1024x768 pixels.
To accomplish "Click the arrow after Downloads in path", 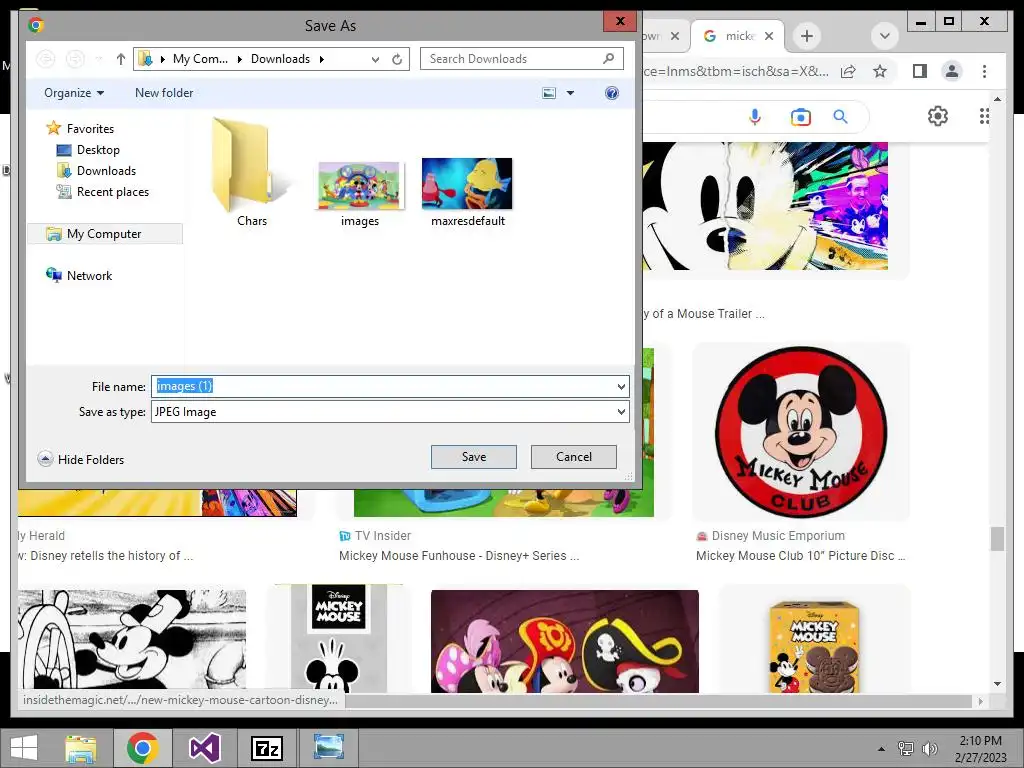I will click(x=322, y=59).
